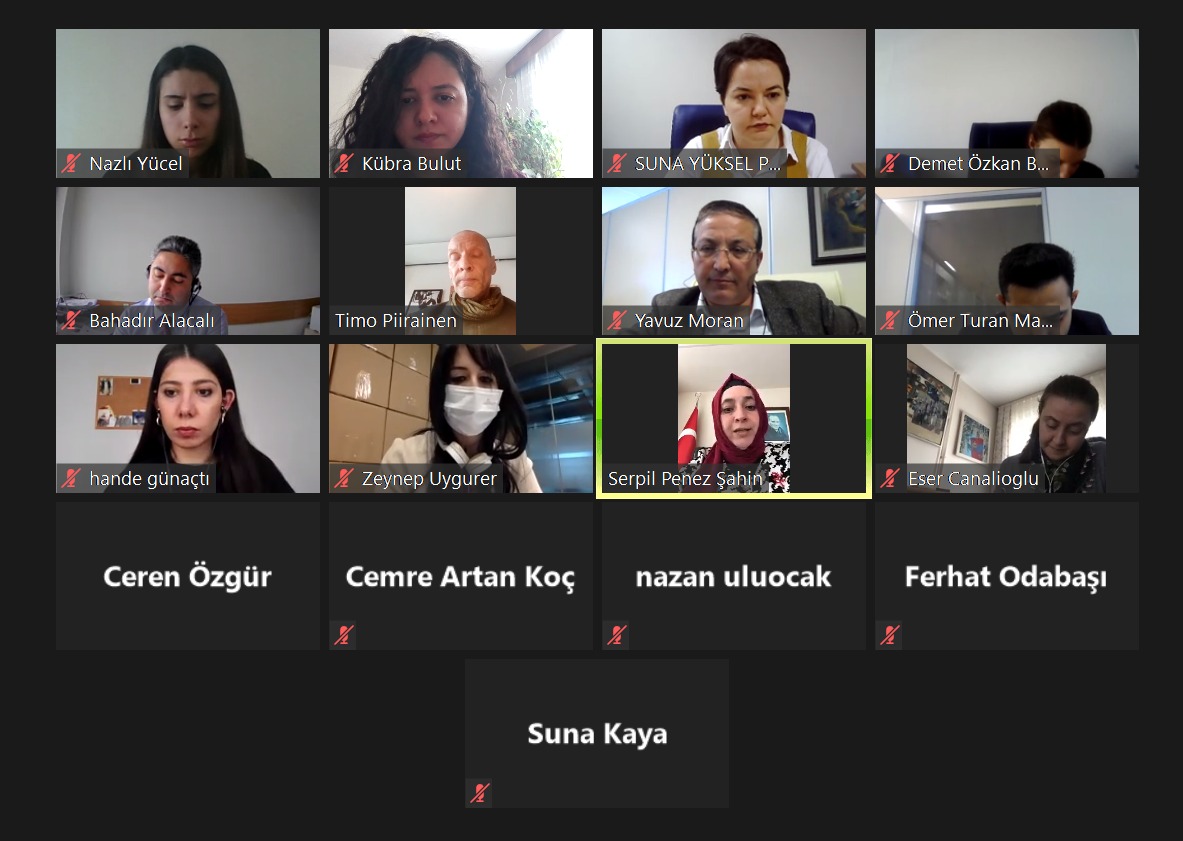The width and height of the screenshot is (1183, 841).
Task: Click muted microphone icon beside Nazlı Yücel
Action: 71,163
